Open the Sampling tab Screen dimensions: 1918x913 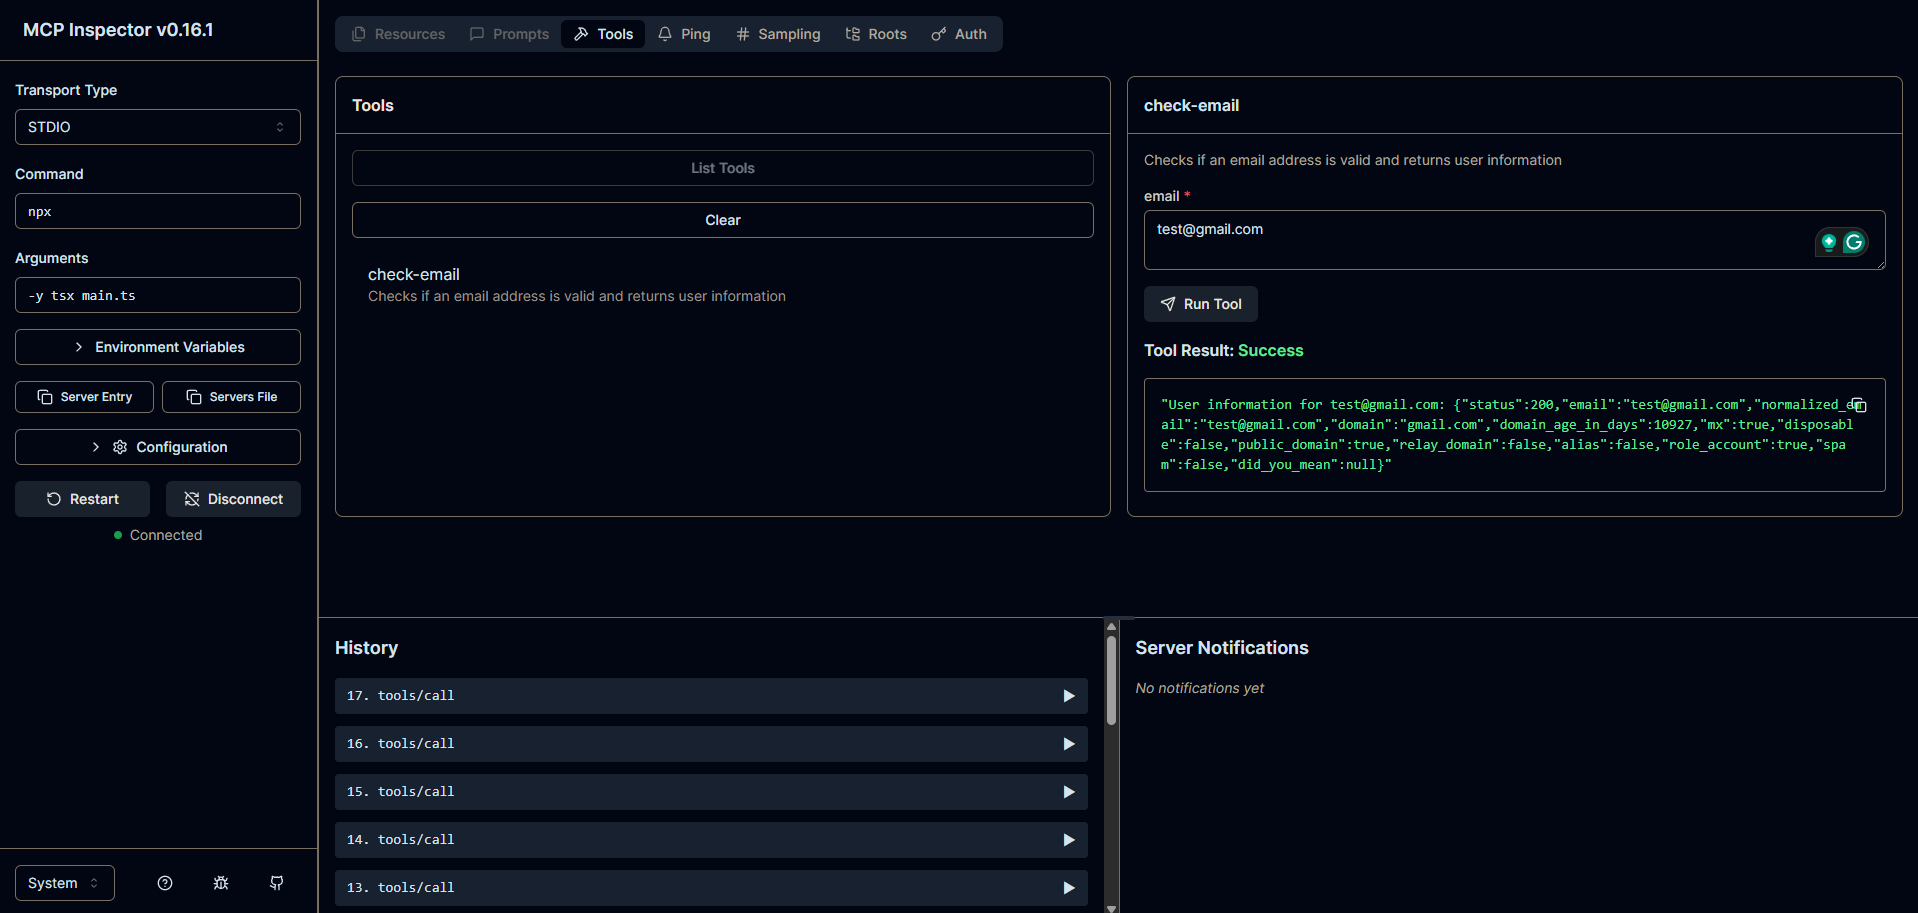778,34
